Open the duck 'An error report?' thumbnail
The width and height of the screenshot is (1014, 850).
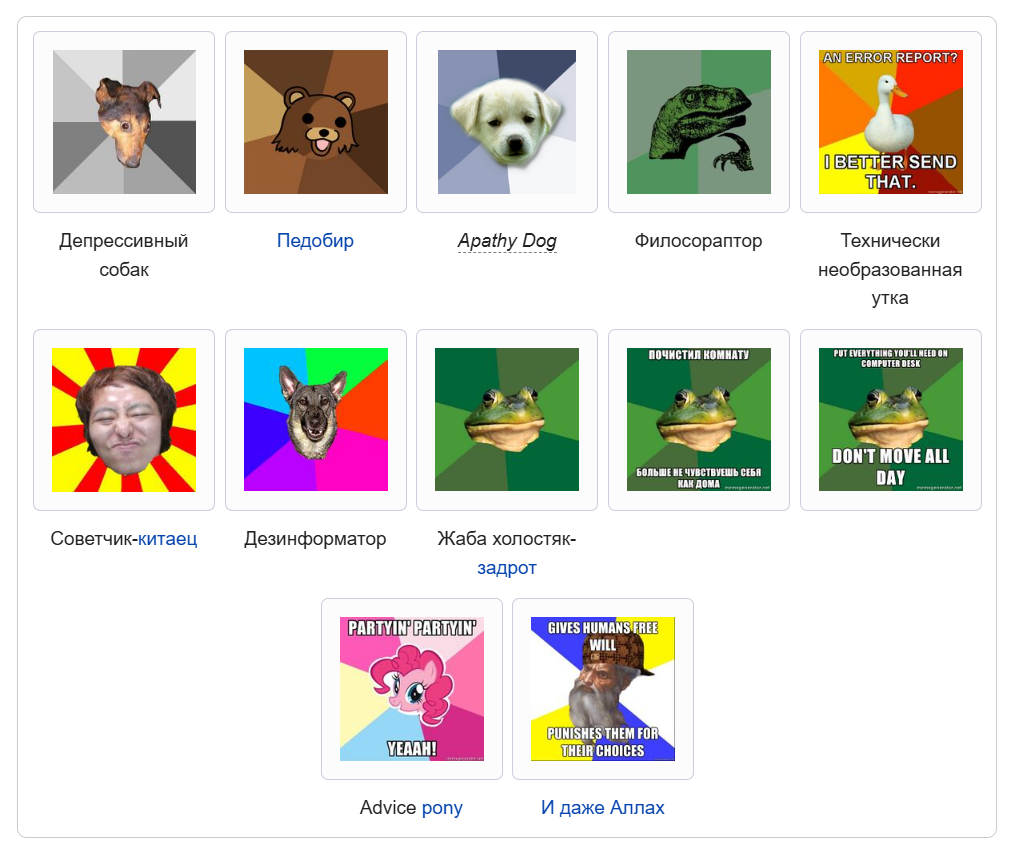890,122
